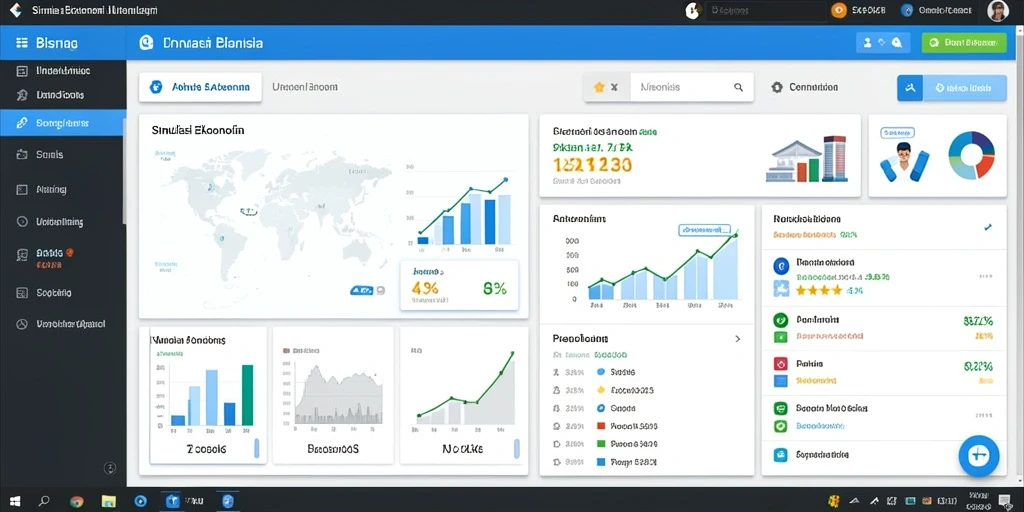Click the blue pill handle in the bar chart card
This screenshot has height=512, width=1024.
tap(256, 448)
